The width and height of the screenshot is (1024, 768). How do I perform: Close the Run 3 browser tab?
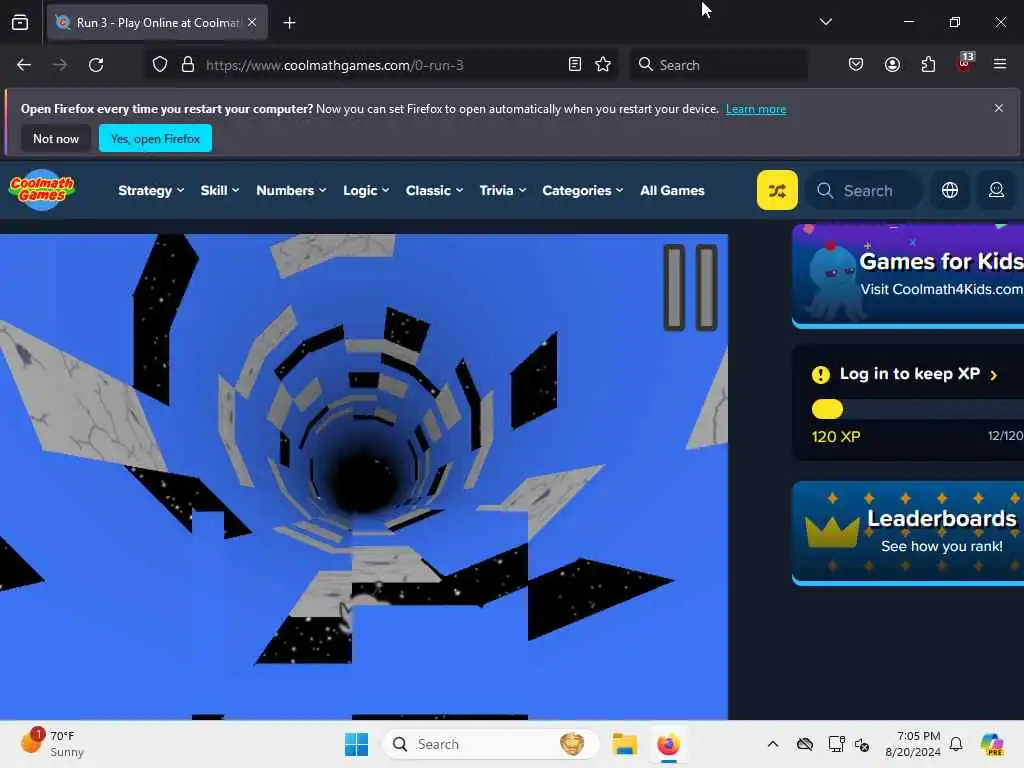coord(252,22)
